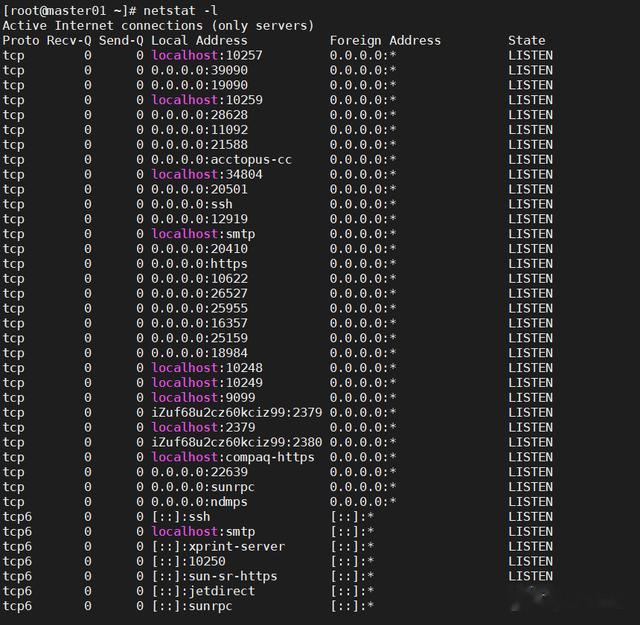The image size is (640, 625).
Task: Select the '0.0.0.0:10622' address
Action: (199, 279)
